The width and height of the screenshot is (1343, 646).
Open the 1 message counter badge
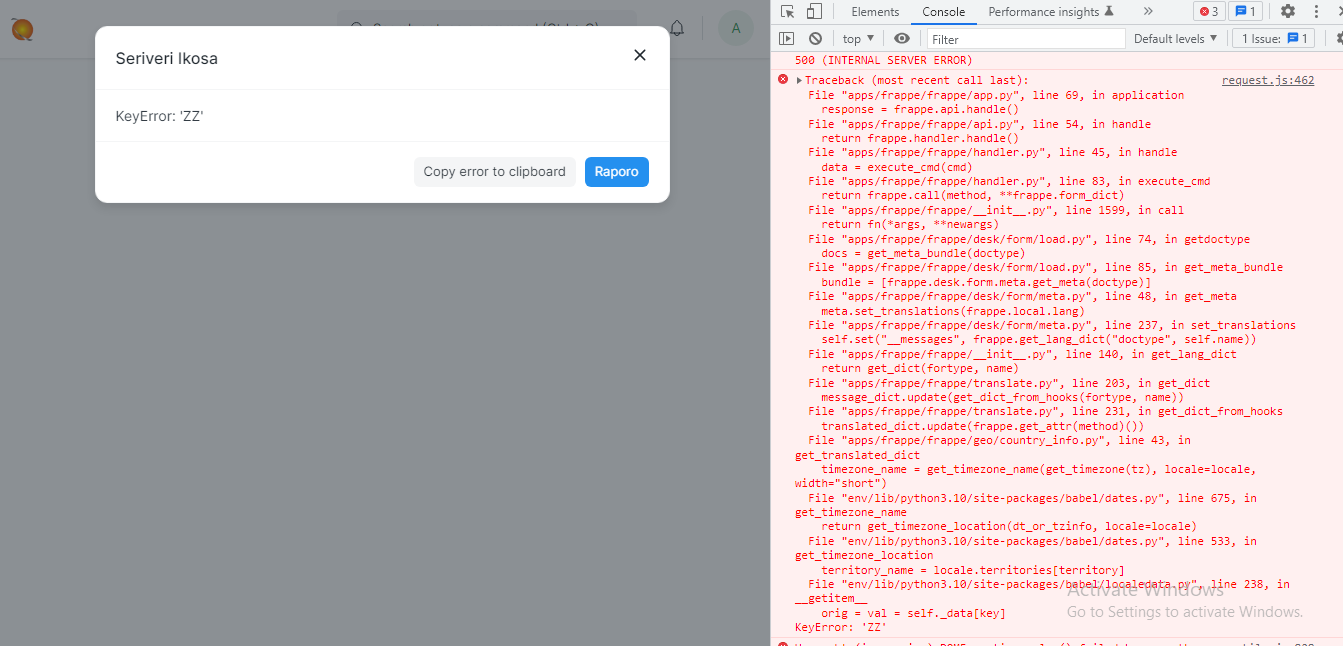[1244, 12]
